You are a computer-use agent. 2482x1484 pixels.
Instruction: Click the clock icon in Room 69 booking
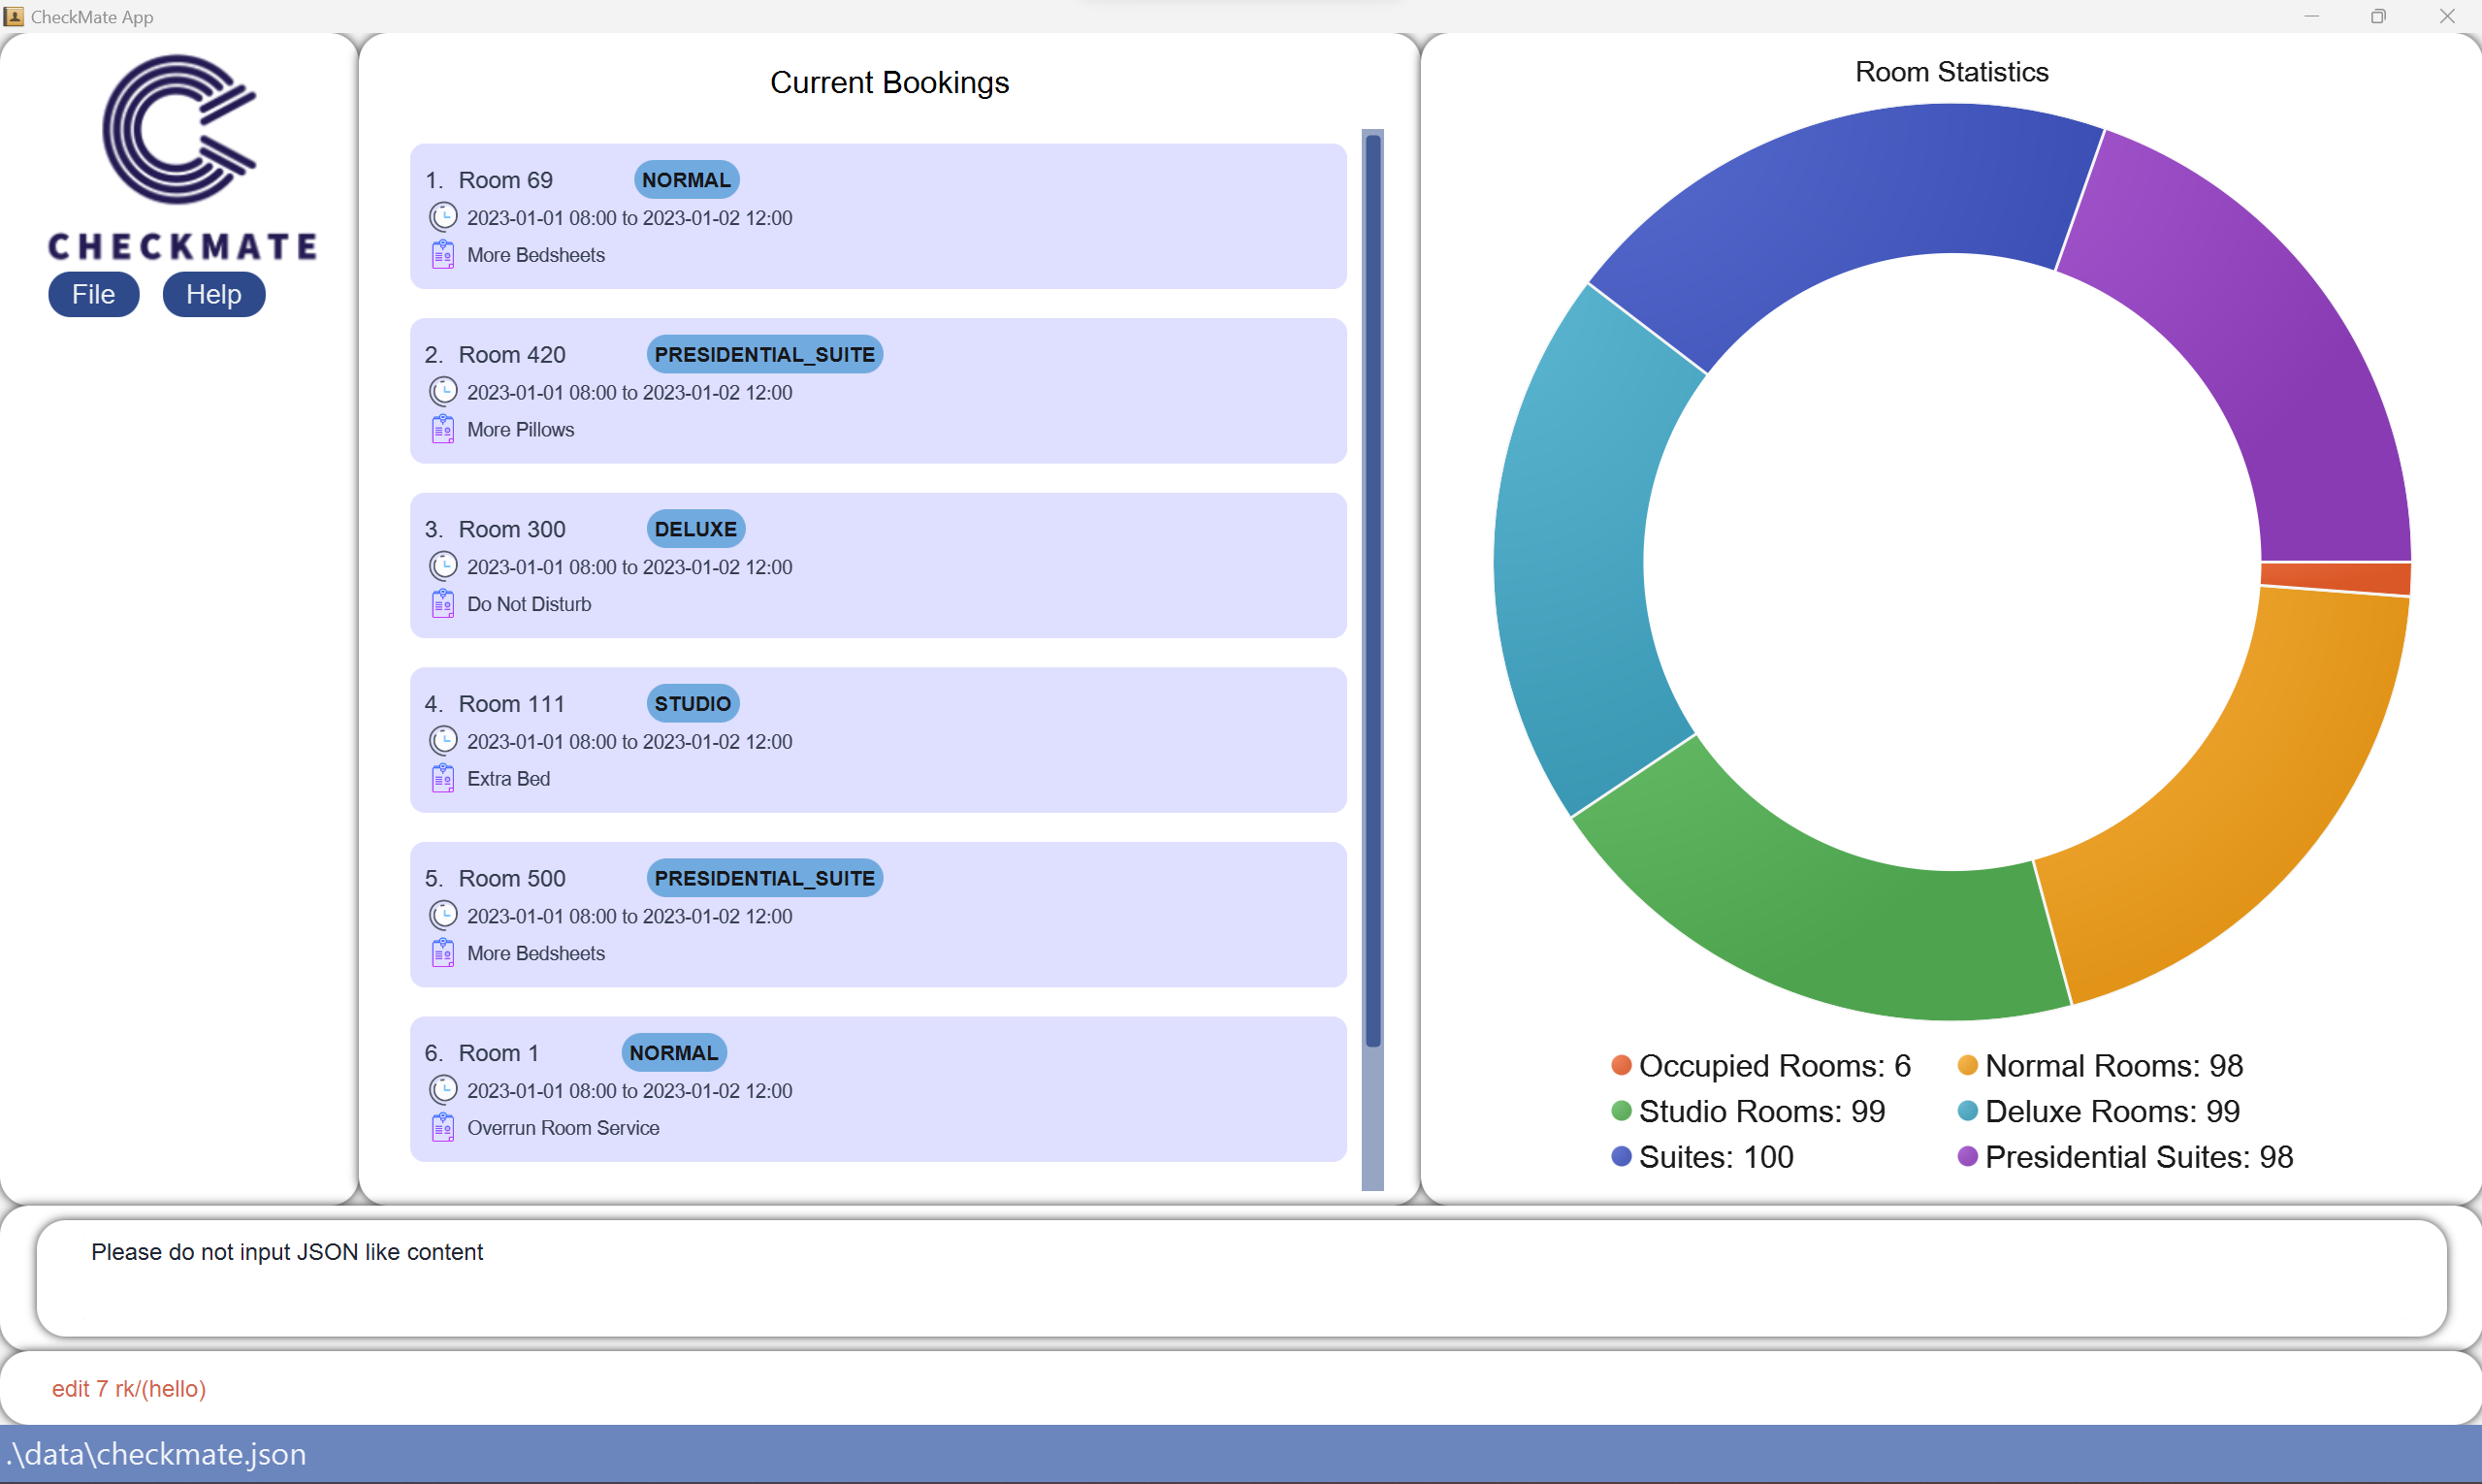coord(443,217)
